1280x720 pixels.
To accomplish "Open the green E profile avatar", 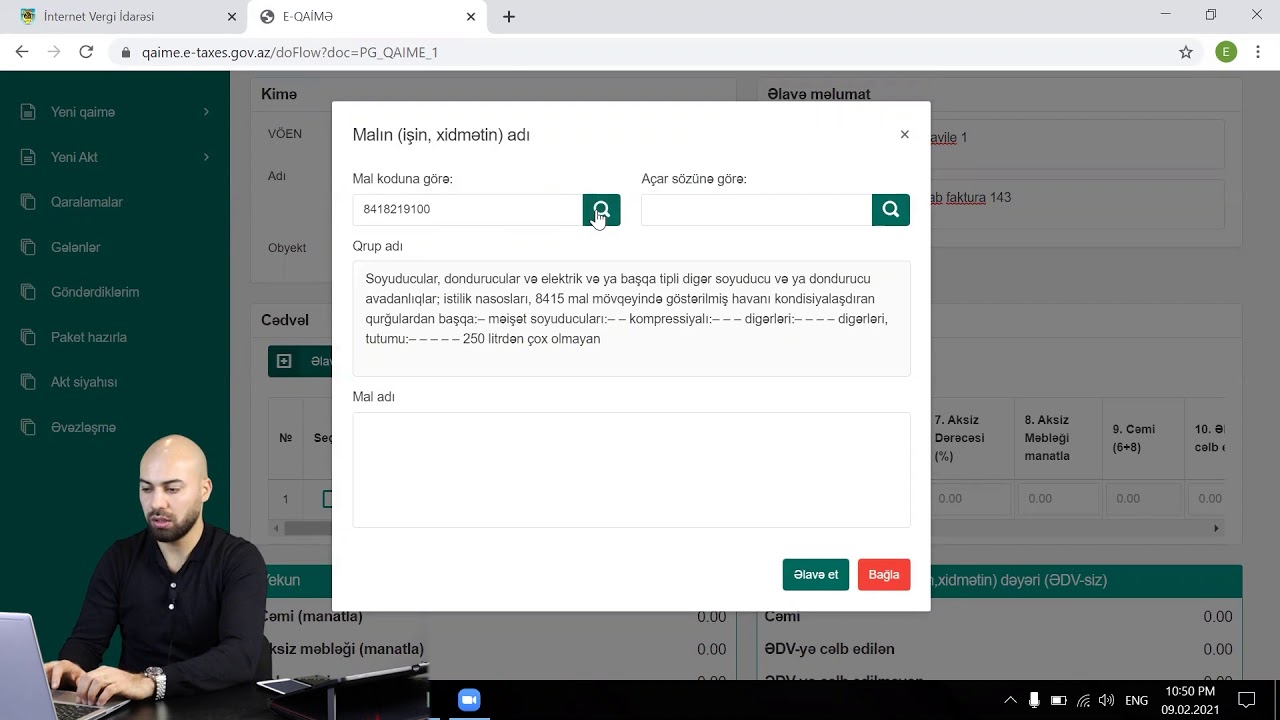I will [1226, 52].
